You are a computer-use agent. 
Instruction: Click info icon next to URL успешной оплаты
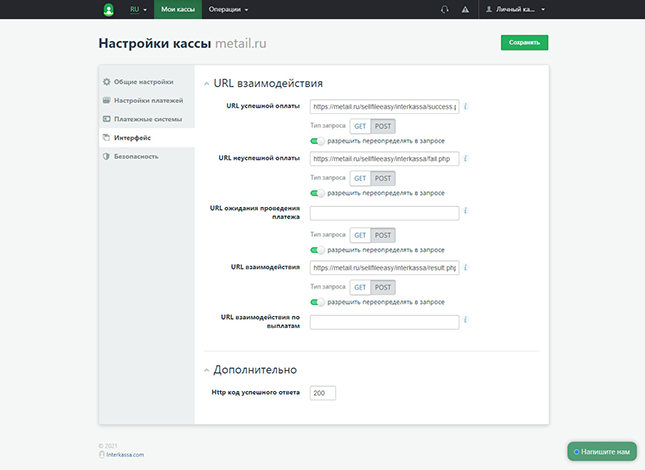[467, 106]
